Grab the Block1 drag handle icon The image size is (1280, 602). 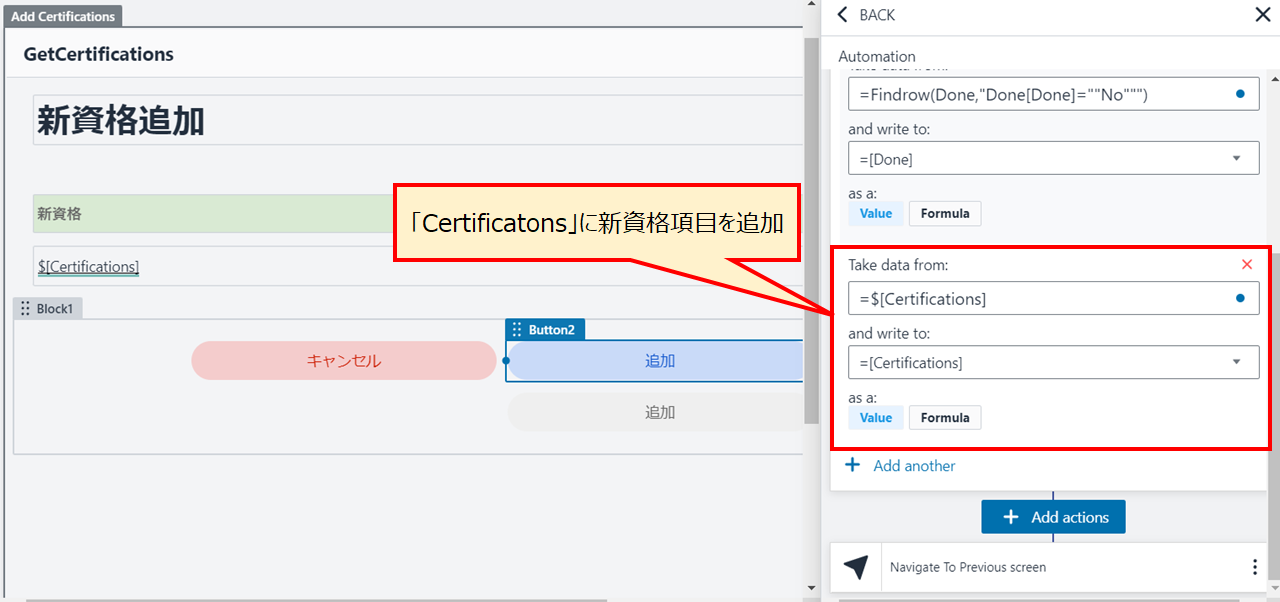(x=25, y=309)
